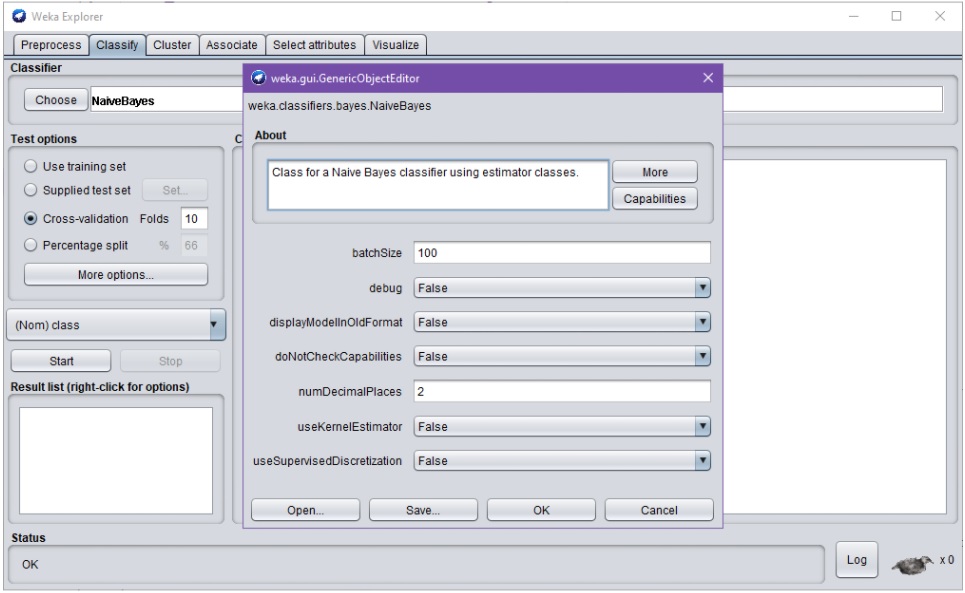
Task: Click the Open... button in the dialog
Action: coord(305,510)
